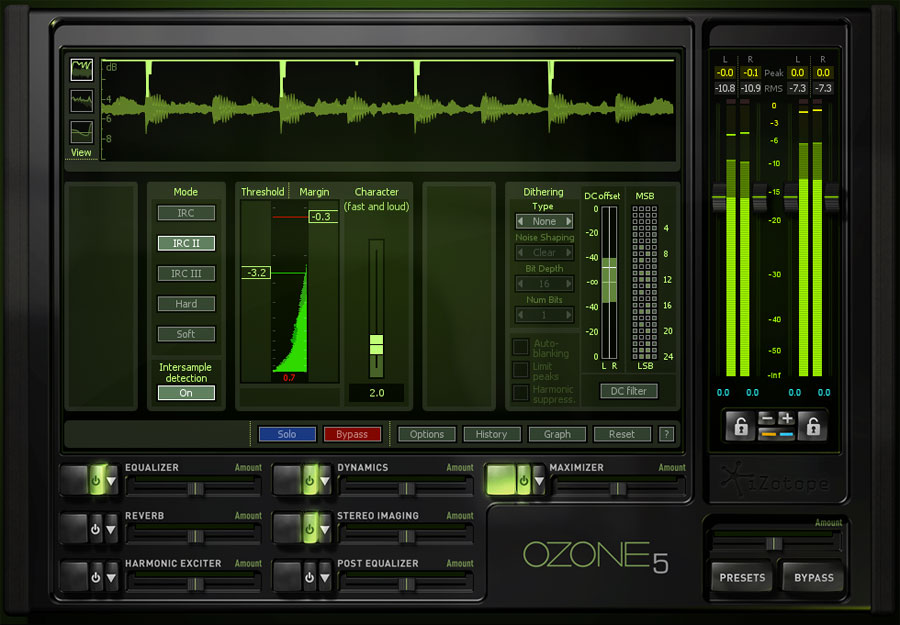The image size is (900, 625).
Task: Click the padlock beside the plus button
Action: [x=813, y=426]
